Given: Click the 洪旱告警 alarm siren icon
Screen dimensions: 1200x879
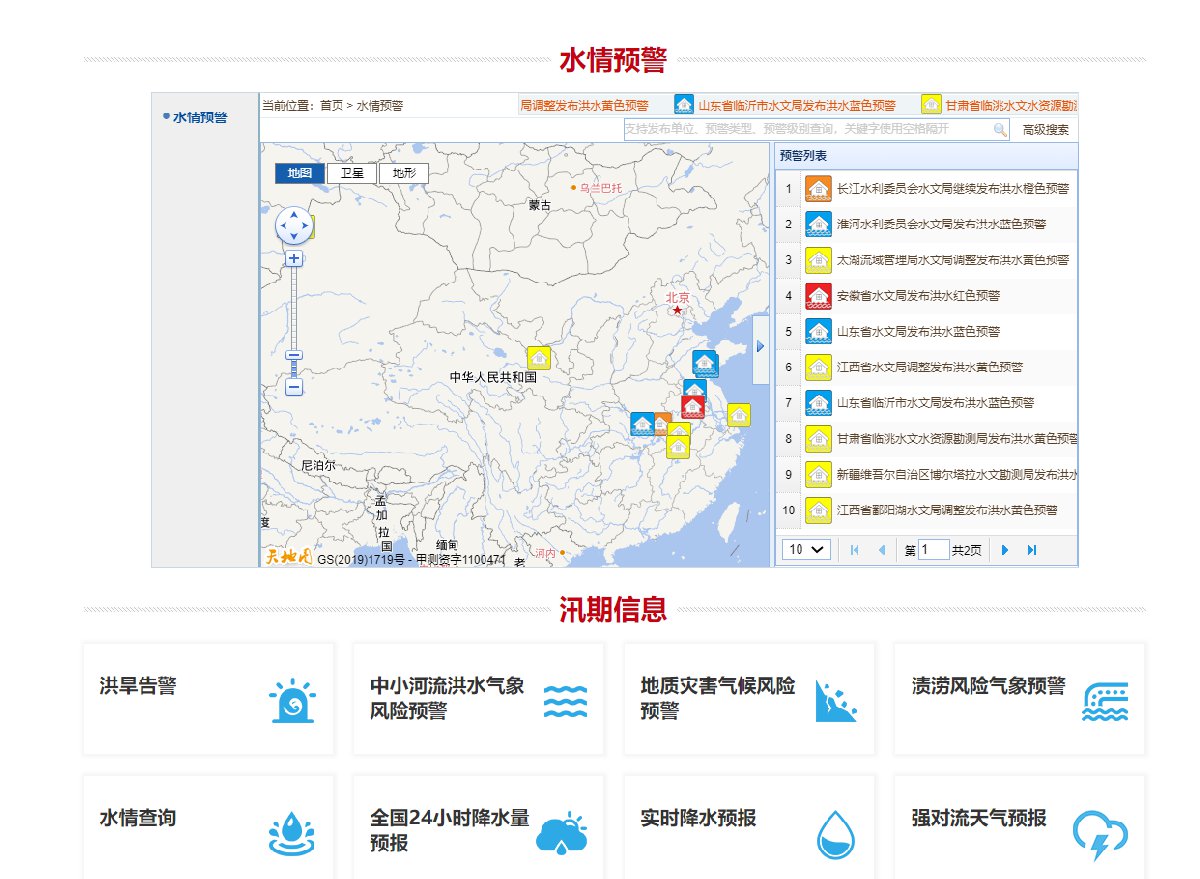Looking at the screenshot, I should [x=293, y=700].
